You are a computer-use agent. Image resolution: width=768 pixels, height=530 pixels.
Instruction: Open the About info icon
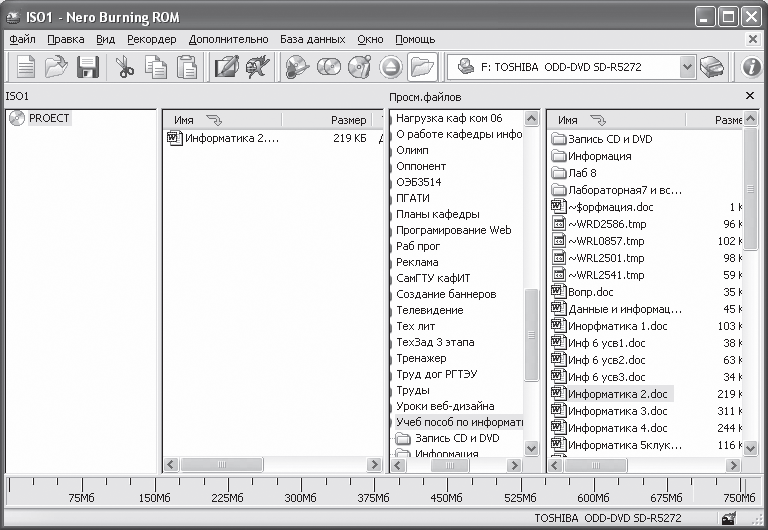(751, 67)
